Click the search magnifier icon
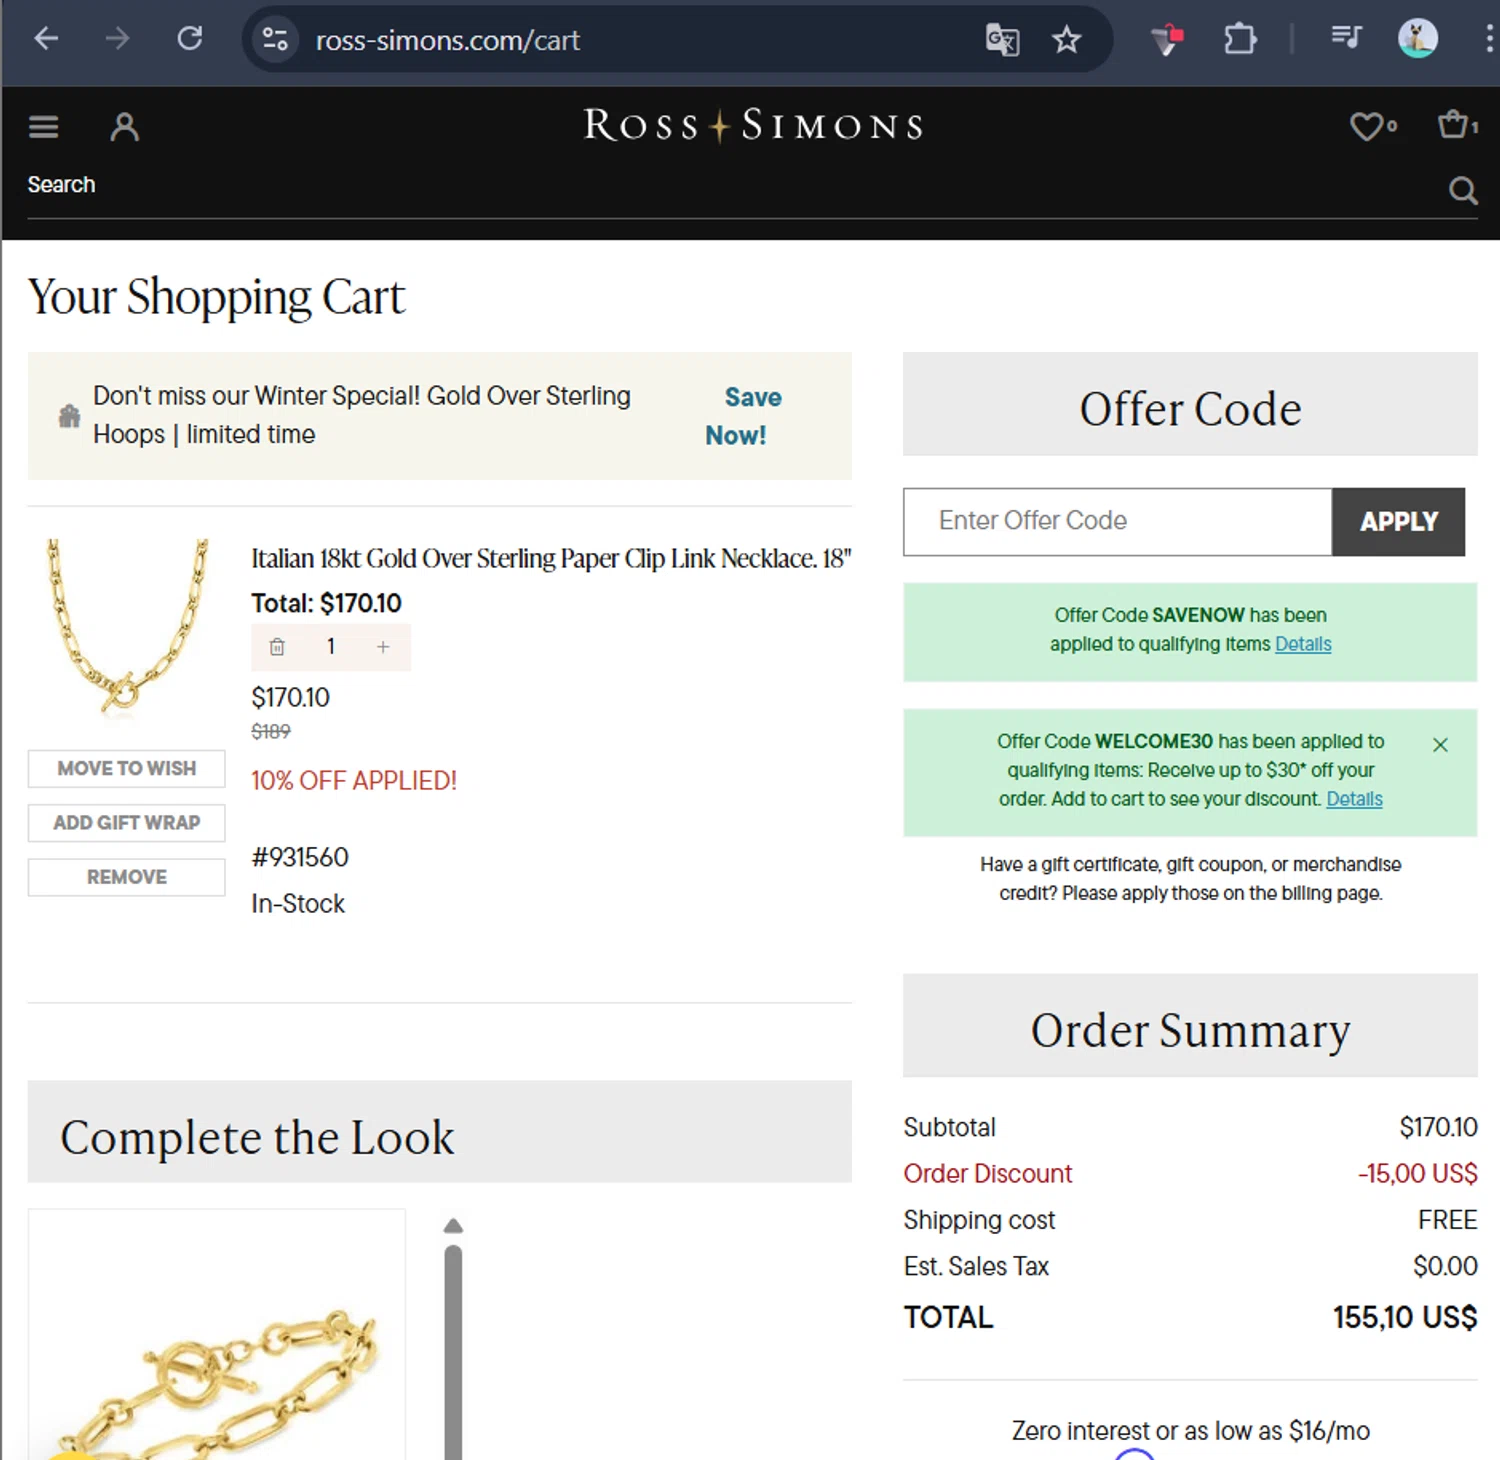The width and height of the screenshot is (1500, 1460). 1462,190
